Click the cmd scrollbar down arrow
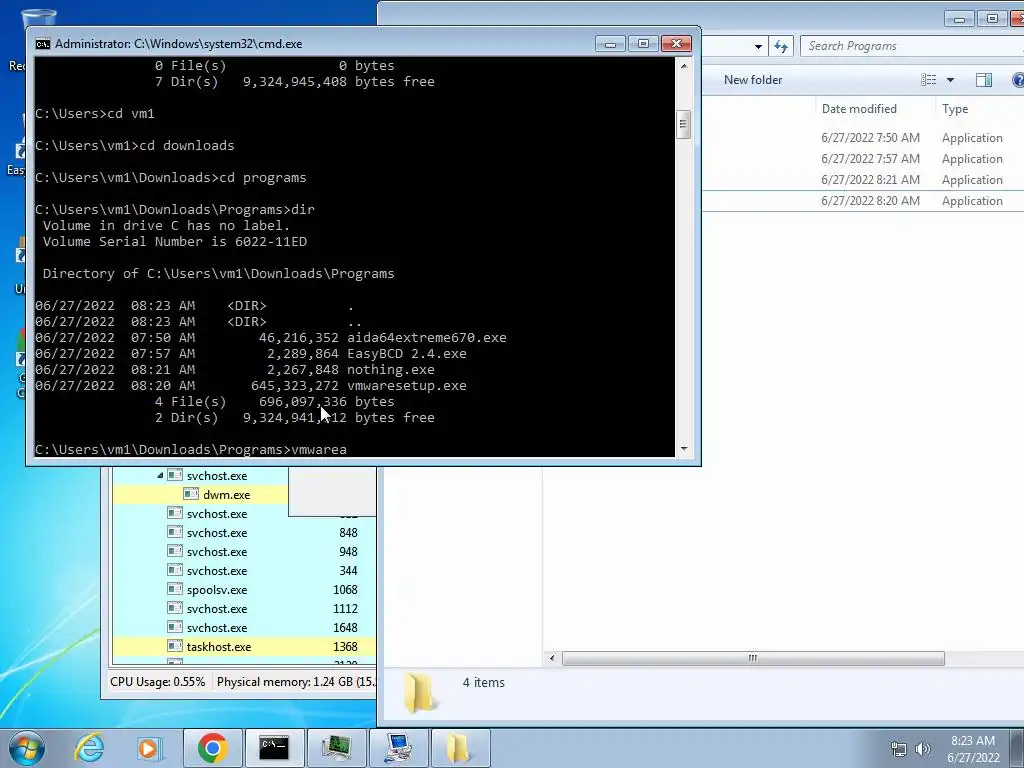Viewport: 1024px width, 768px height. 684,449
